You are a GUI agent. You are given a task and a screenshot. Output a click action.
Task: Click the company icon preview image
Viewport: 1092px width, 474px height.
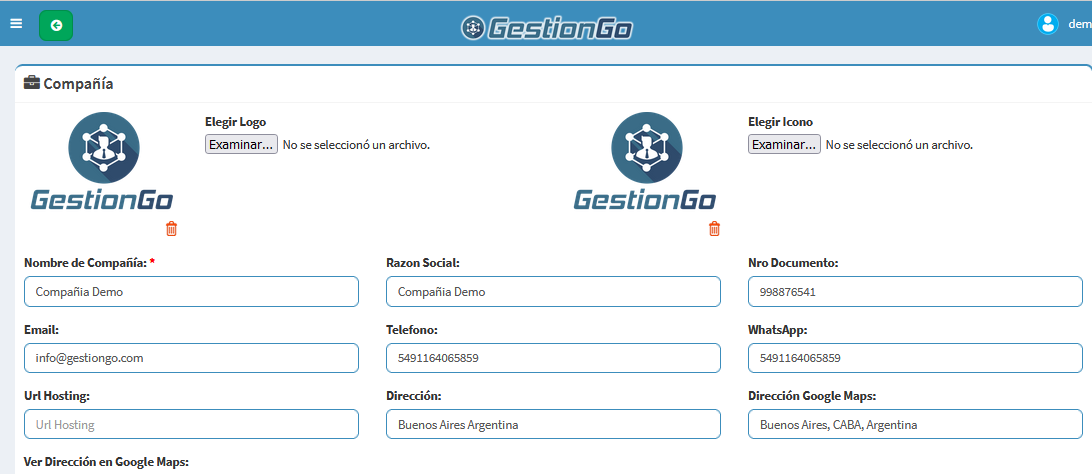coord(645,162)
